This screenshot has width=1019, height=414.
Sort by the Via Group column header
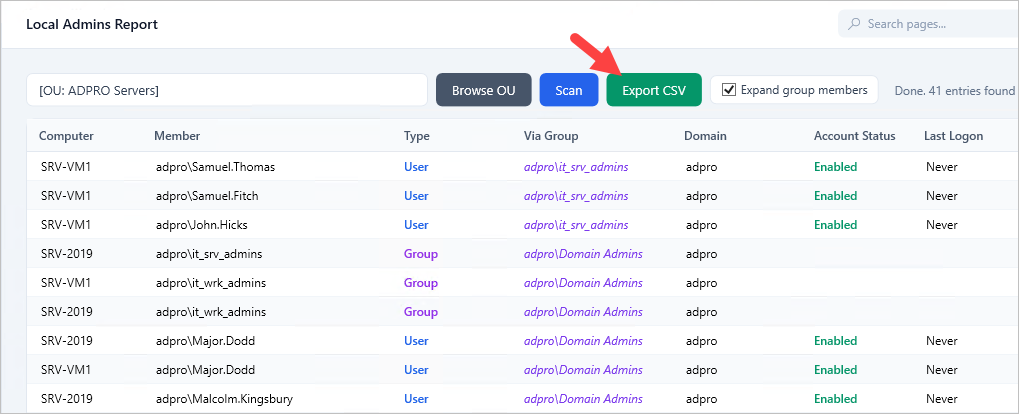pos(551,136)
